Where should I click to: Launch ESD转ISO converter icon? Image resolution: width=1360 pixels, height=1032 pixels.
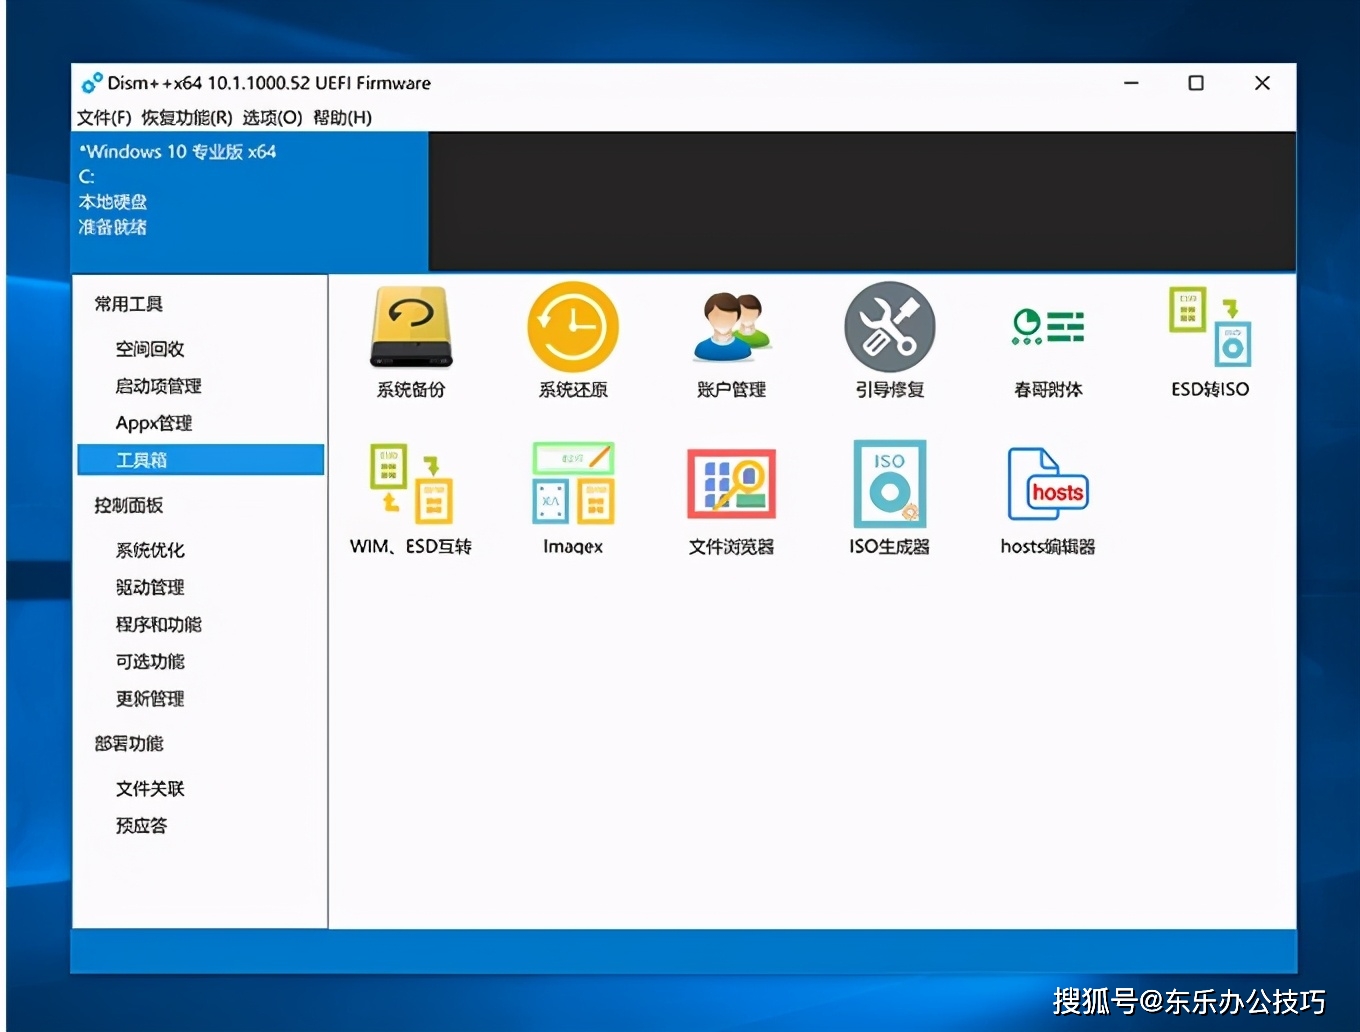[1210, 327]
